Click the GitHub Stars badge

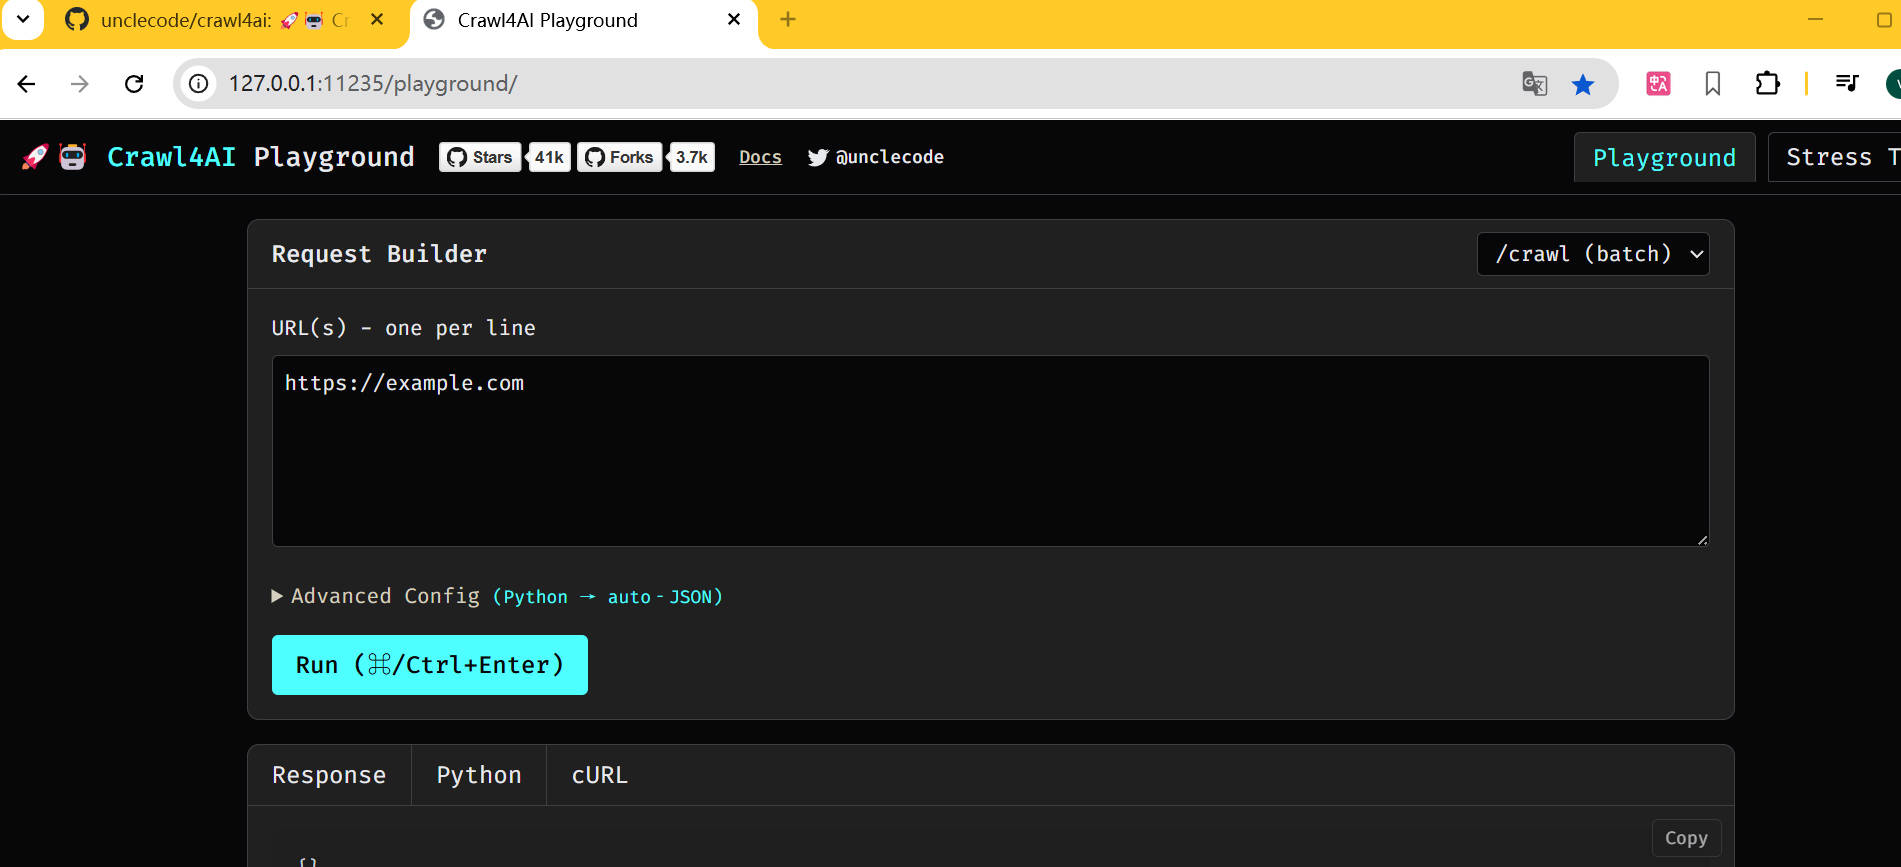click(x=480, y=157)
